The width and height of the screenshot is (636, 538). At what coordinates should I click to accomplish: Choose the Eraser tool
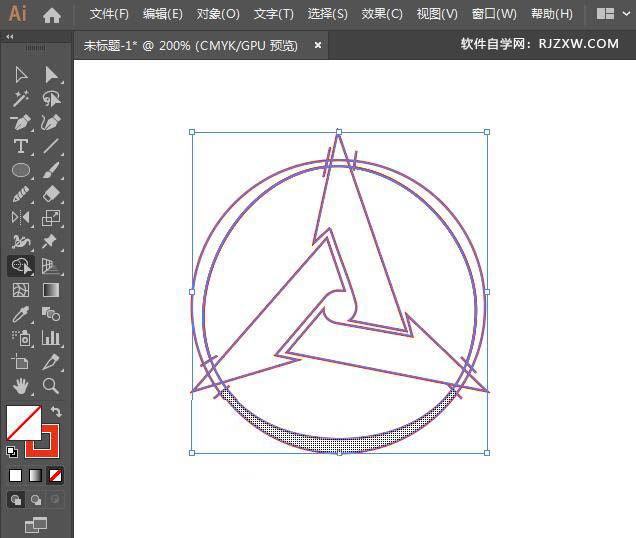point(52,194)
